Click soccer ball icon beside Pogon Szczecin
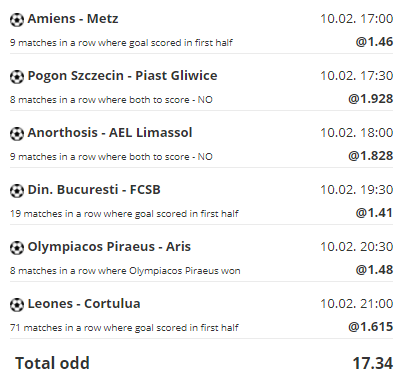Screen dimensions: 408x387 (17, 77)
